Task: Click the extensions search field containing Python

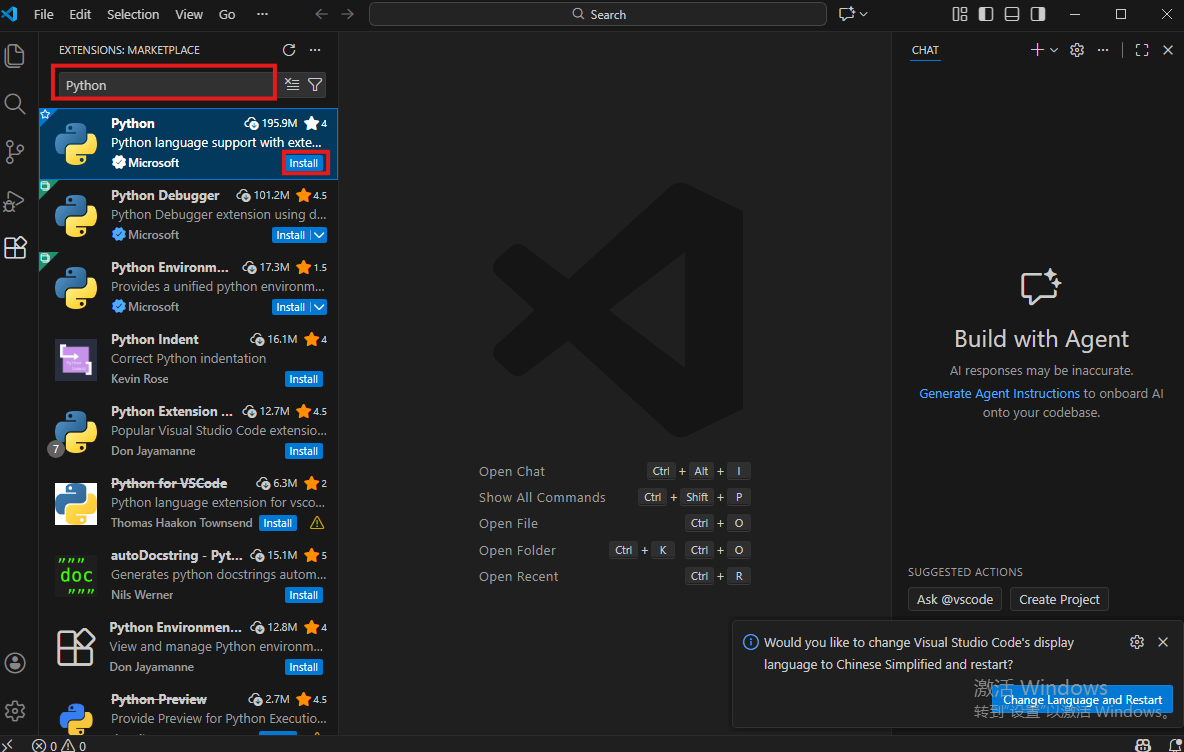Action: (165, 85)
